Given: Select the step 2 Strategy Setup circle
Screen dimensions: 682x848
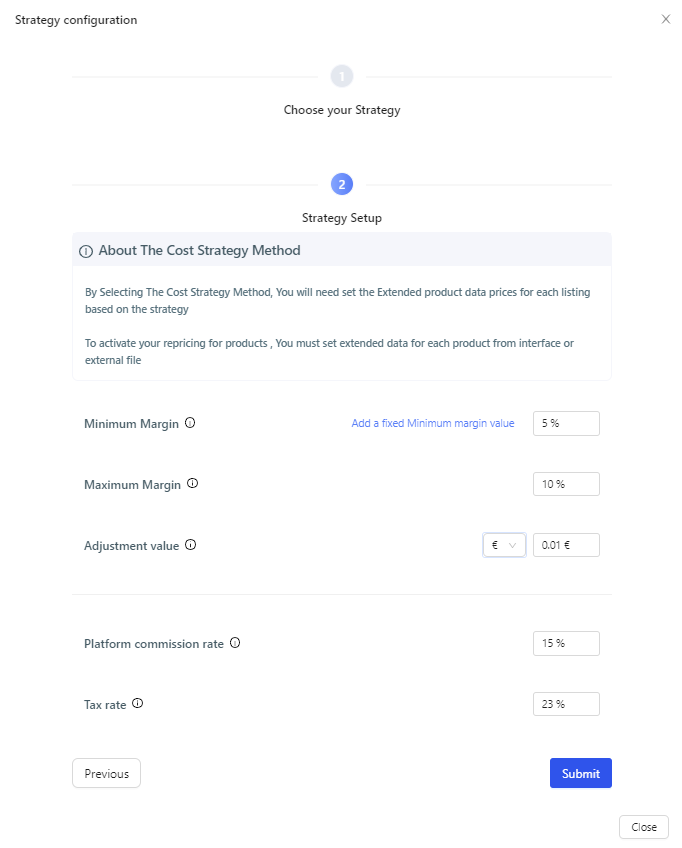Looking at the screenshot, I should point(342,184).
